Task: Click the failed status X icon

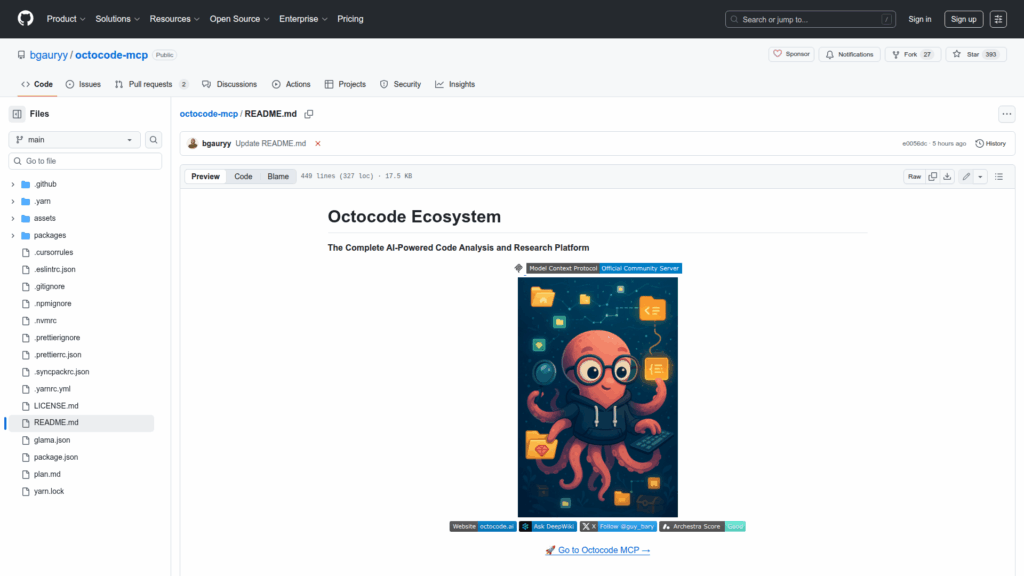Action: tap(318, 144)
